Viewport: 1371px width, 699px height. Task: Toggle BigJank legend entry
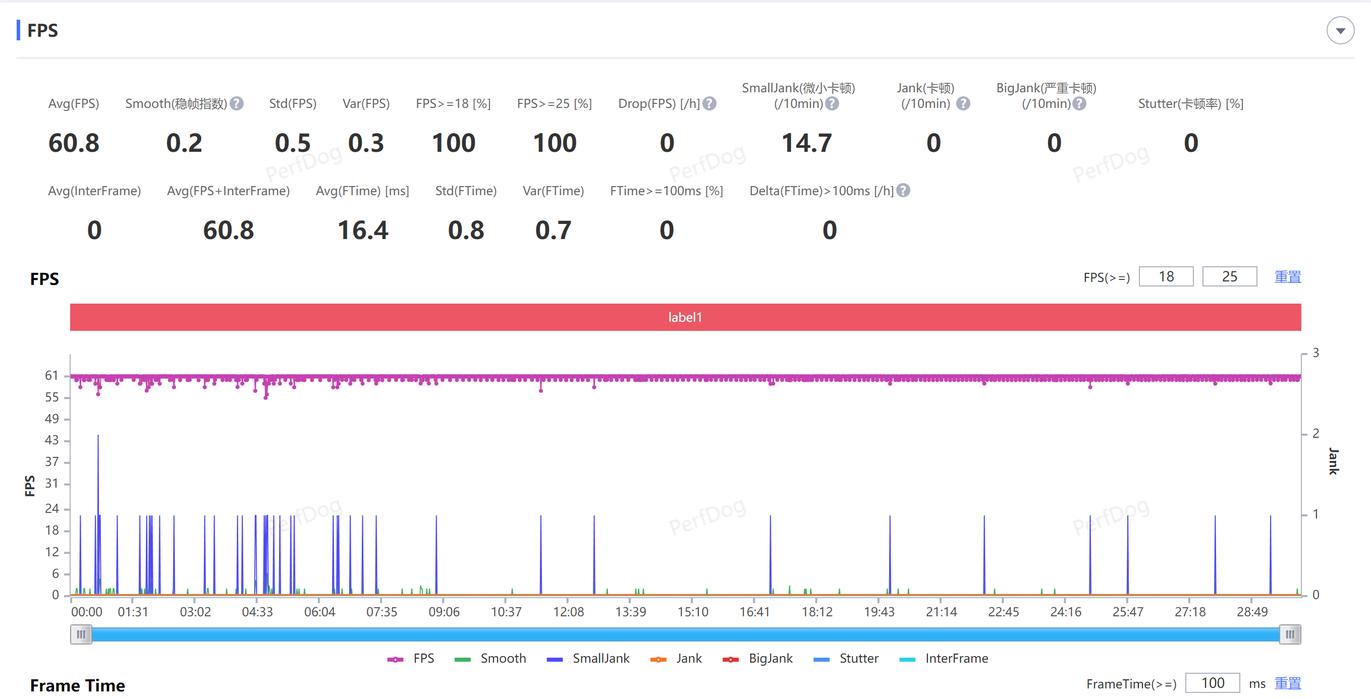pyautogui.click(x=757, y=658)
